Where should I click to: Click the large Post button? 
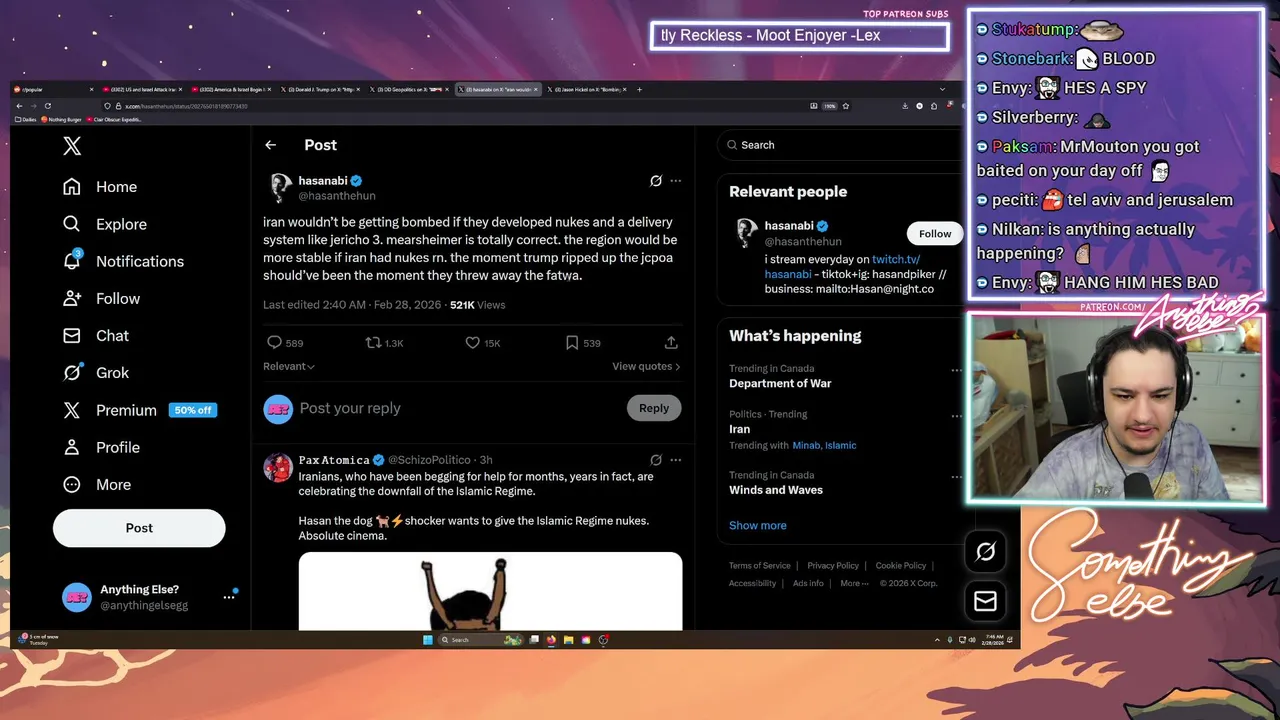point(139,528)
